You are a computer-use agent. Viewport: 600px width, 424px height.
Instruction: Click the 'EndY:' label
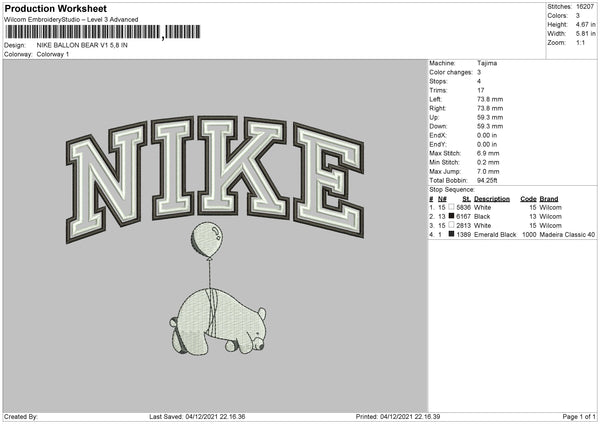click(x=438, y=144)
